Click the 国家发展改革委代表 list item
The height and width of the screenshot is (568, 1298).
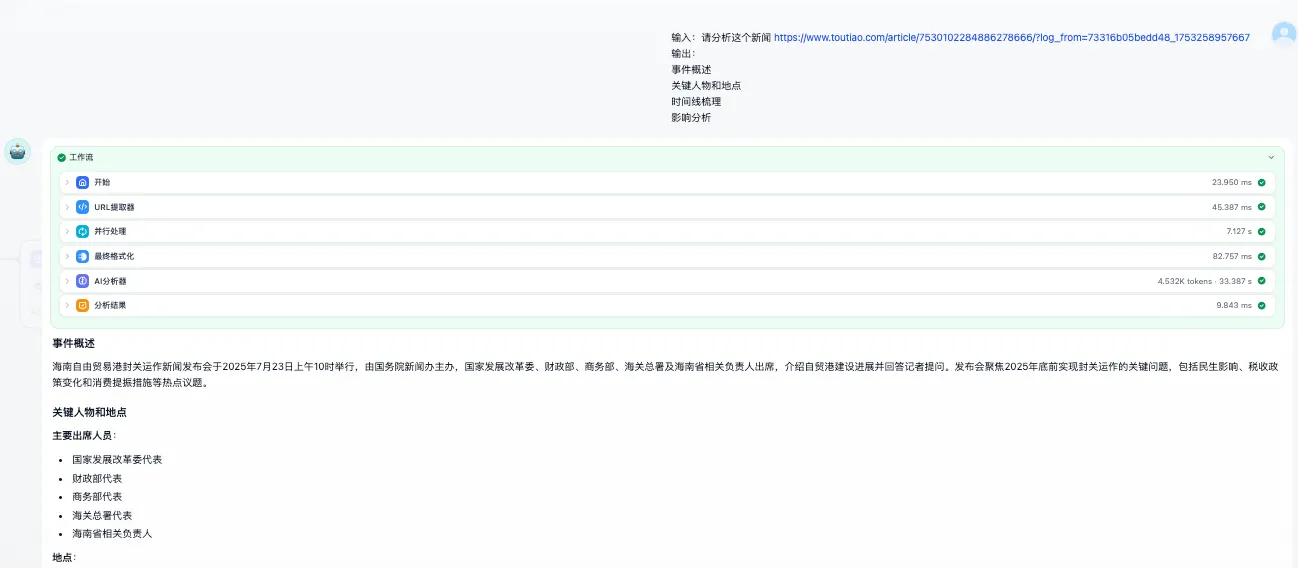[117, 459]
